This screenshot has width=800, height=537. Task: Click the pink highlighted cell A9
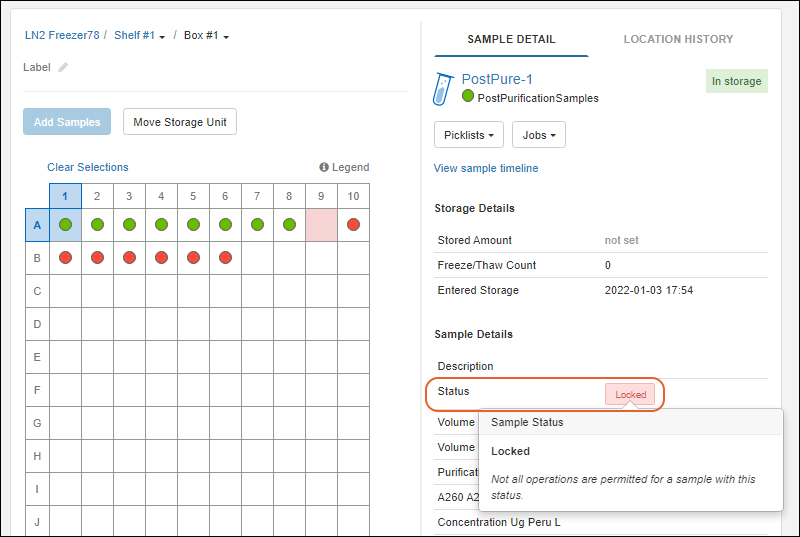(x=321, y=225)
